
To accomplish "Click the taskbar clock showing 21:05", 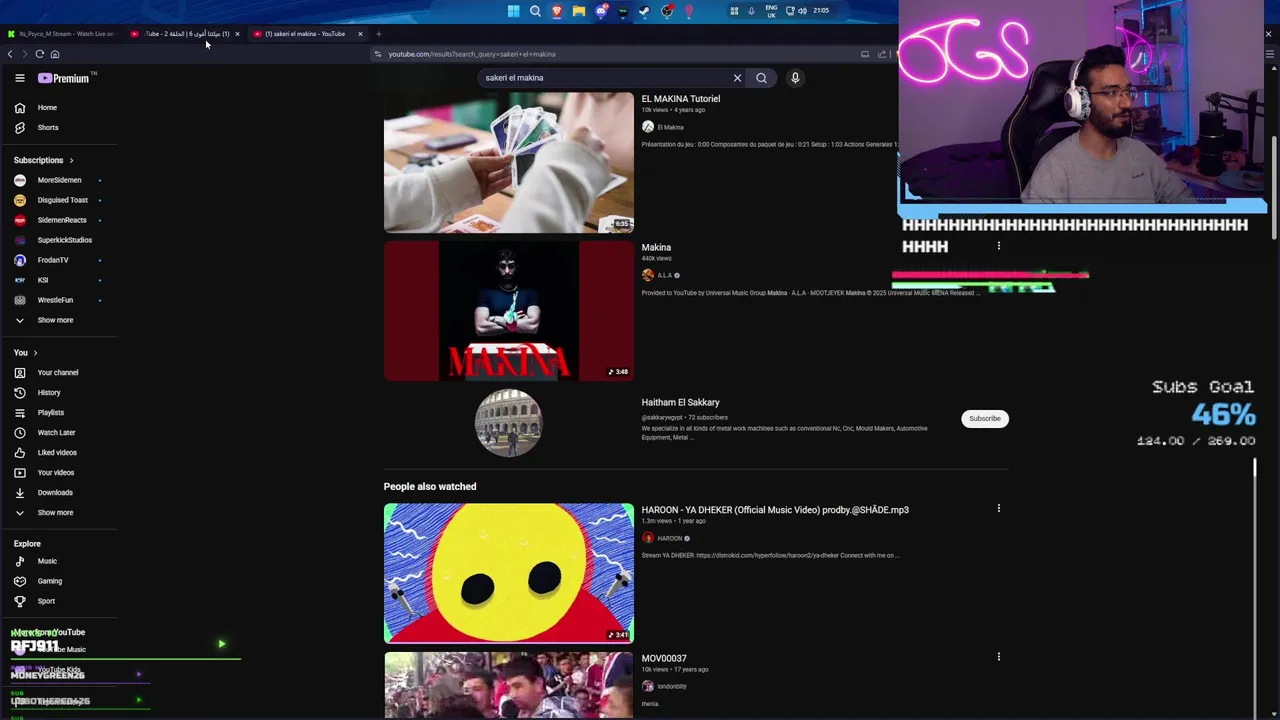I will [821, 11].
